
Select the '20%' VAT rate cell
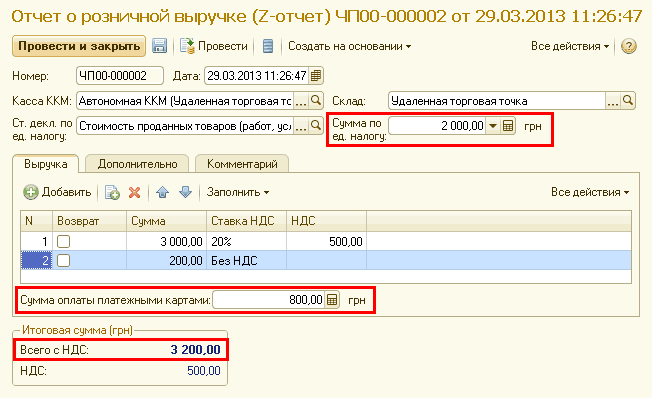click(246, 242)
